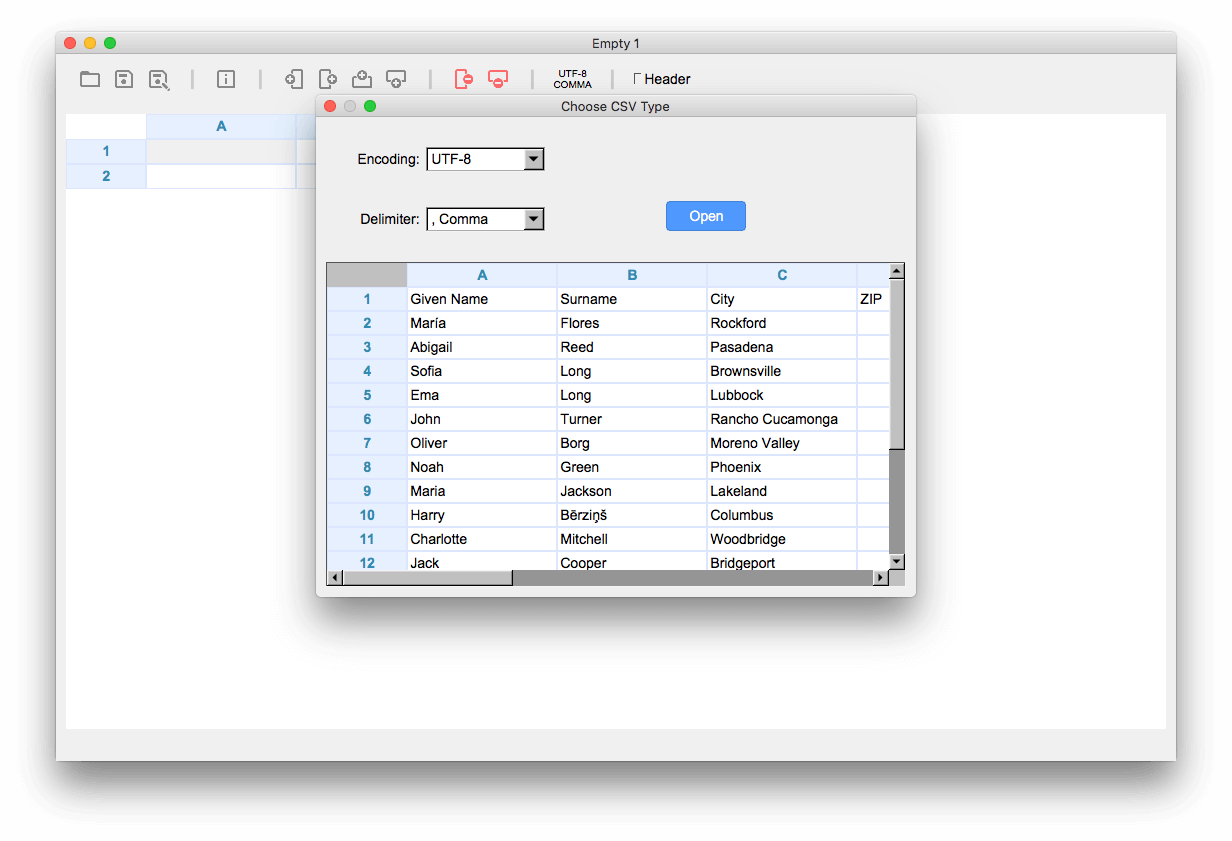This screenshot has width=1232, height=841.
Task: Click the horizontal scrollbar right arrow
Action: click(881, 578)
